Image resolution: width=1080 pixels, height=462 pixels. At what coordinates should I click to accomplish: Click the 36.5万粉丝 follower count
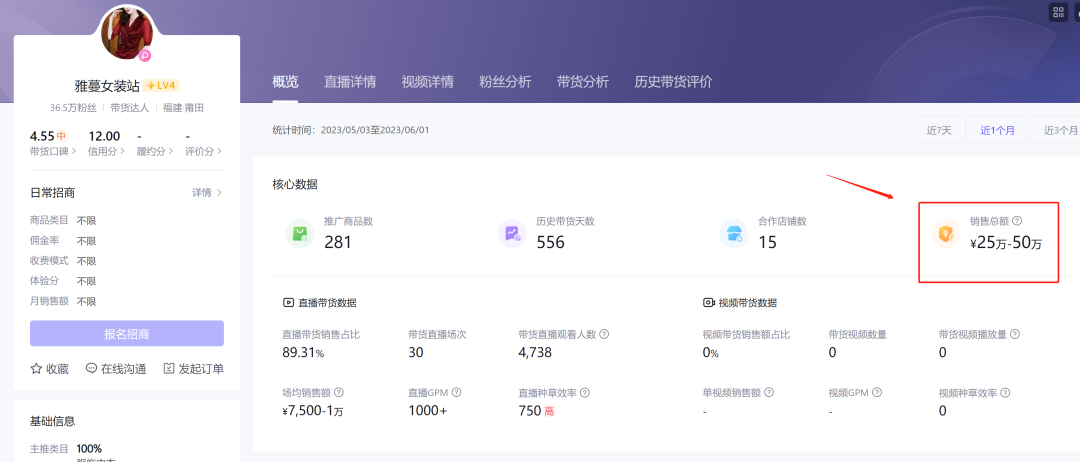point(73,108)
